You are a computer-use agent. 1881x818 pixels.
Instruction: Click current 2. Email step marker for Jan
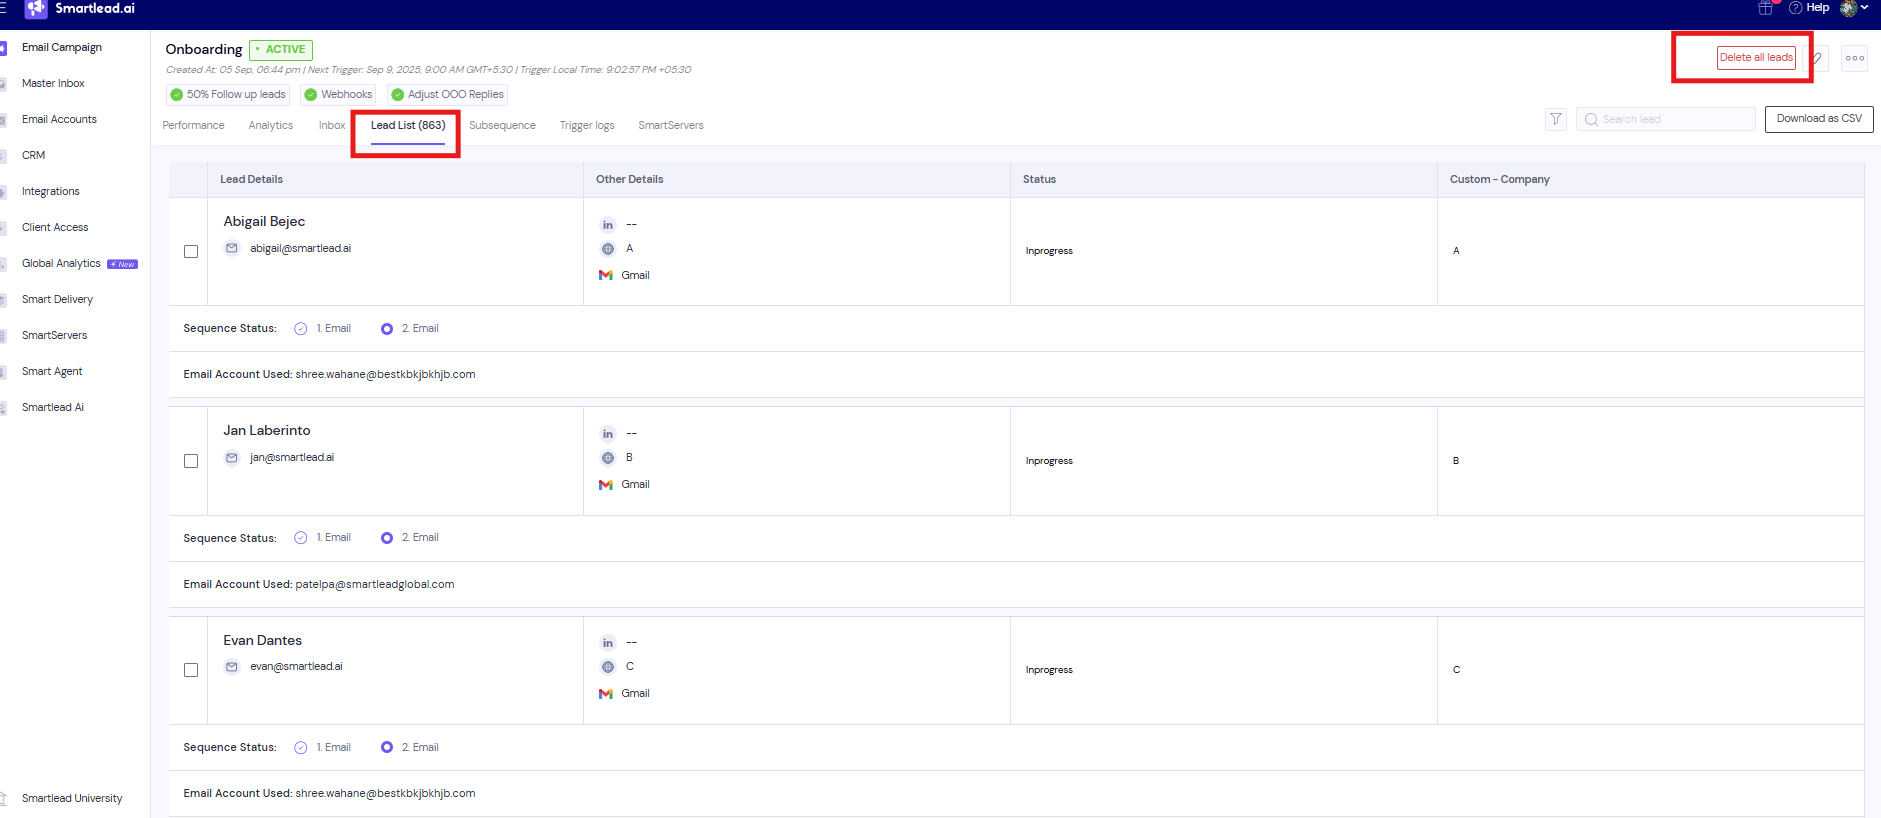[x=387, y=538]
